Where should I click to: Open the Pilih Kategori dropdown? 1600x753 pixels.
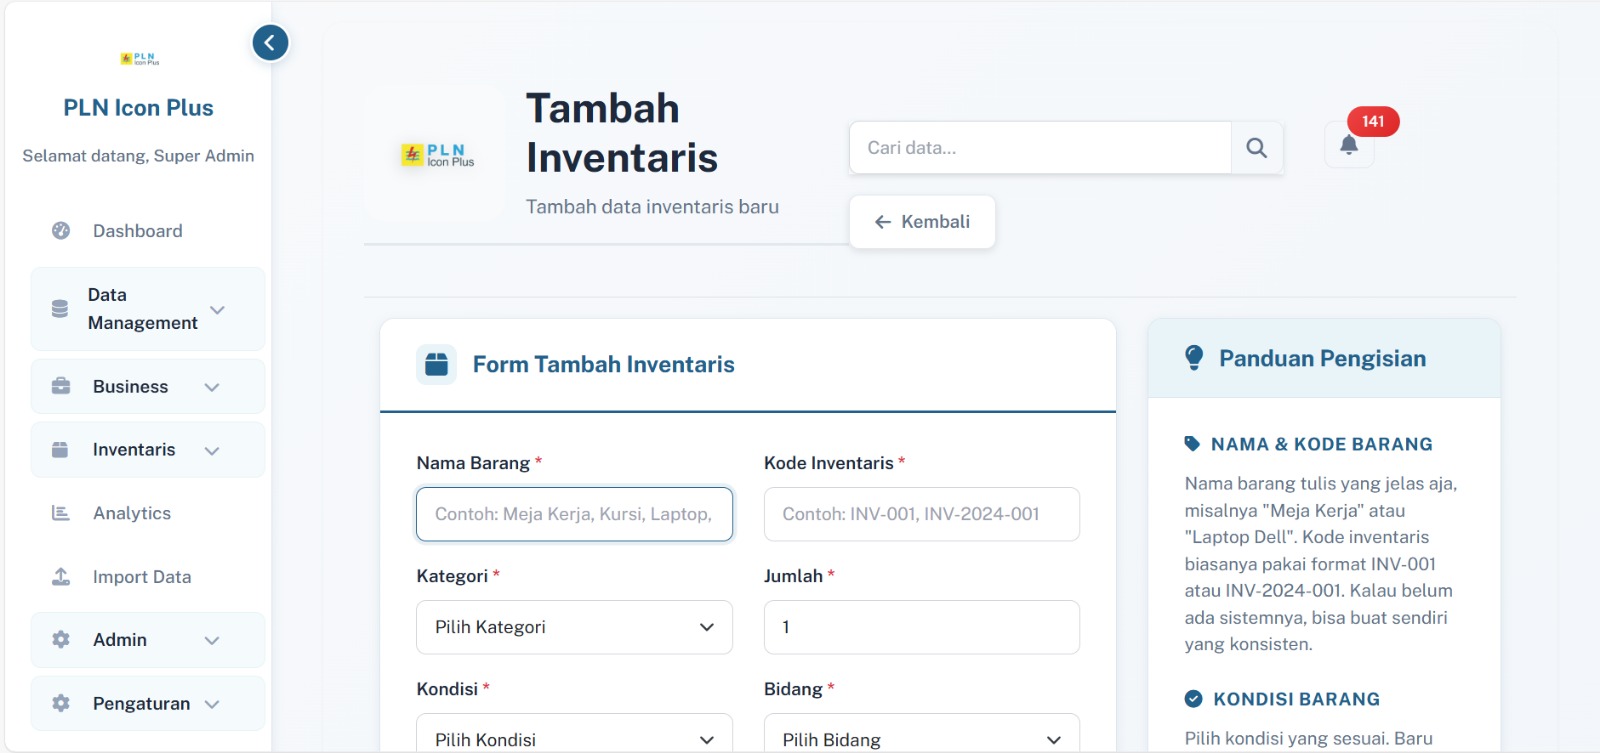(x=574, y=627)
